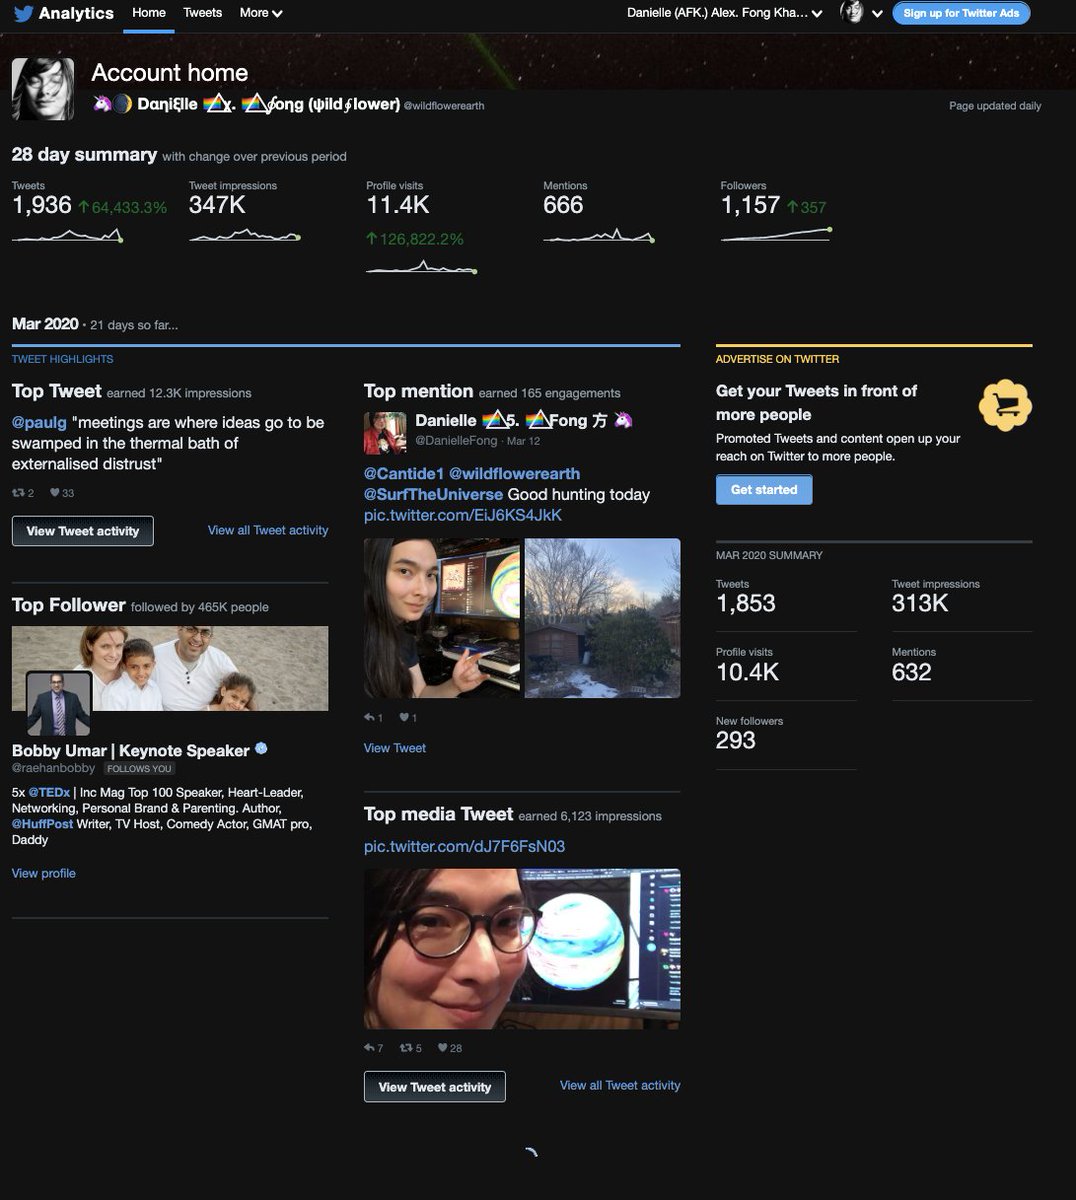Click the yellow promoted tweets cart icon
Screen dimensions: 1076x1200
(x=1004, y=405)
